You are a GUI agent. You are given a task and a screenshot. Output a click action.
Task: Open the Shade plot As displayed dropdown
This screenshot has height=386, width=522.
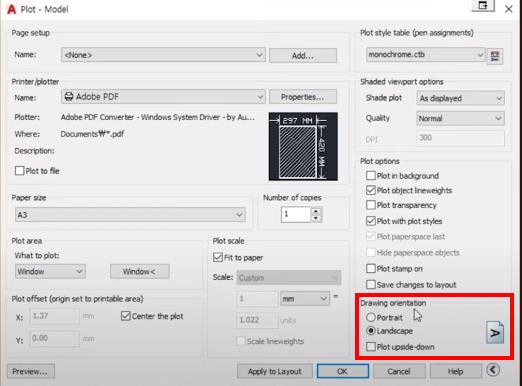(x=460, y=98)
